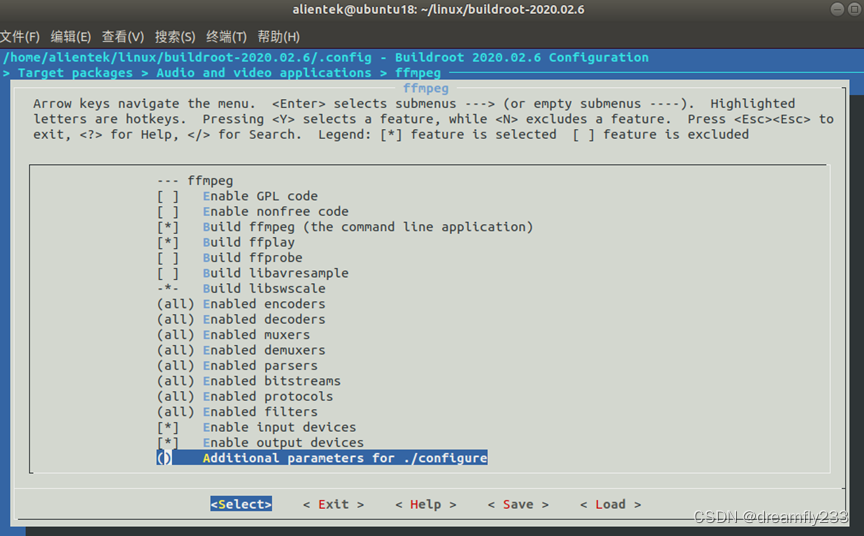Edit Enabled parsers value

[237, 366]
